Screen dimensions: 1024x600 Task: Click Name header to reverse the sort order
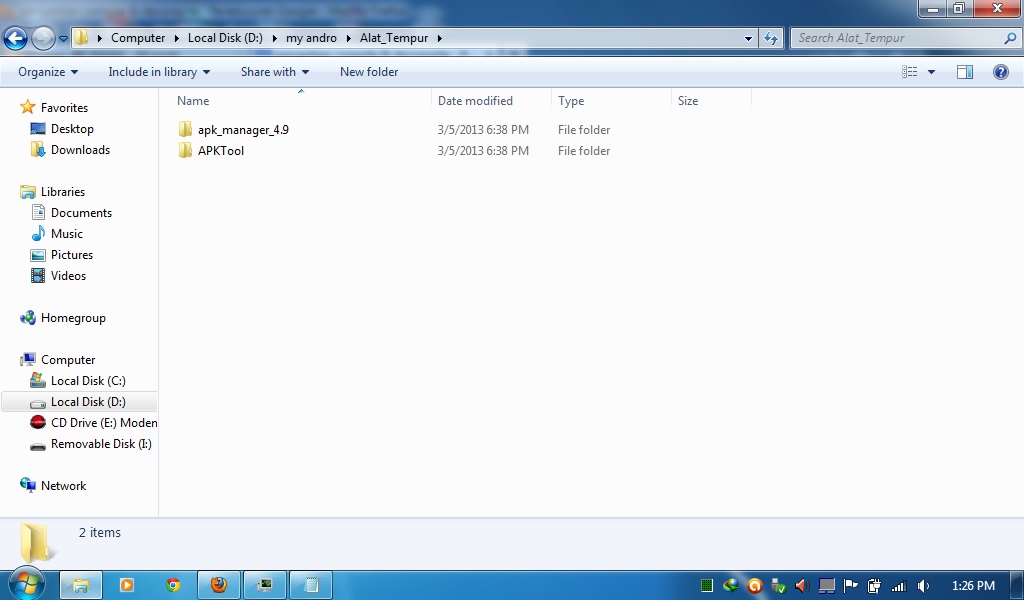tap(192, 100)
